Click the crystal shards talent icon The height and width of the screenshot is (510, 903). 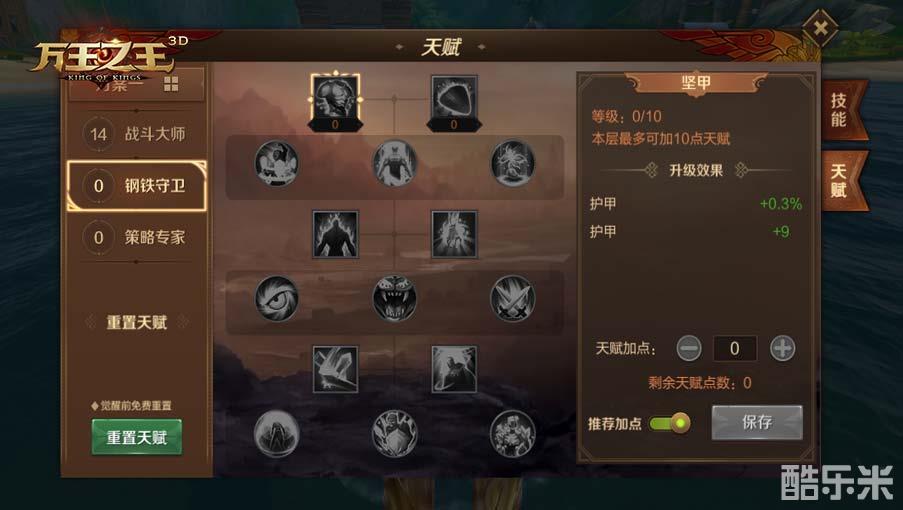(335, 369)
